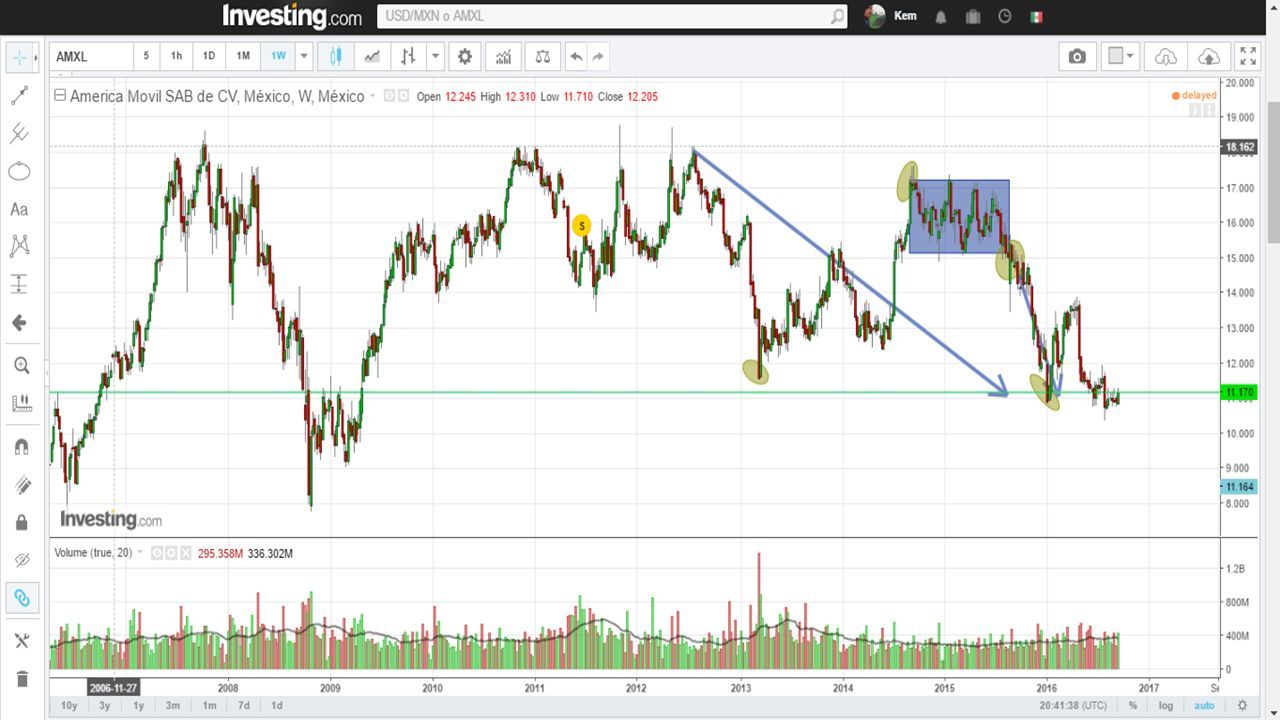Toggle fullscreen mode

1248,57
